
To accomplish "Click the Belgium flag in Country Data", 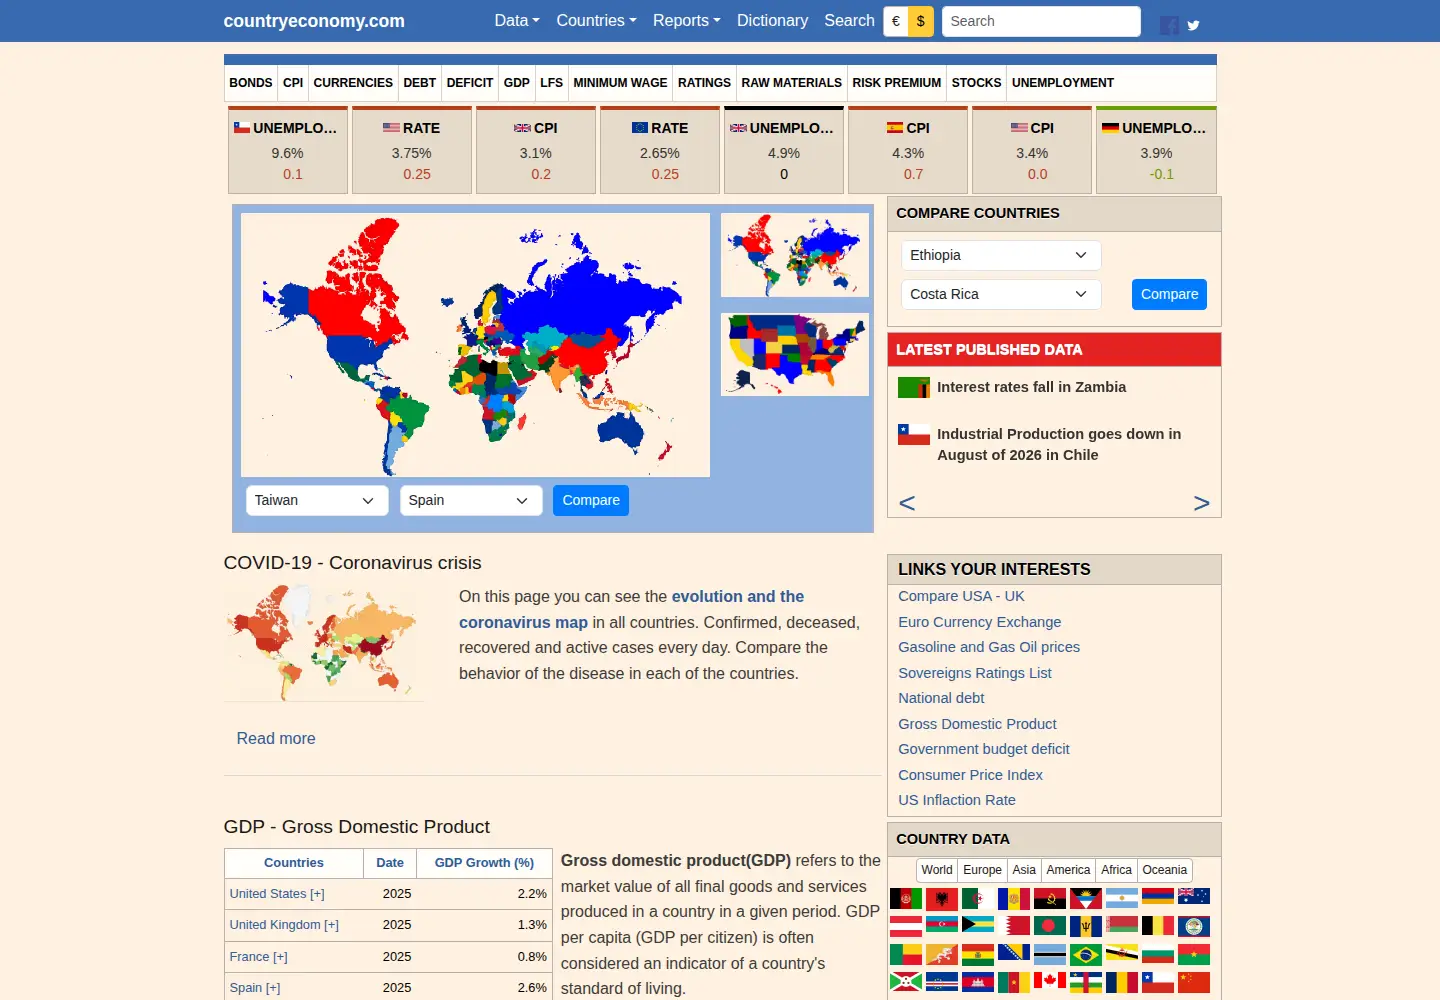I will coord(1158,926).
